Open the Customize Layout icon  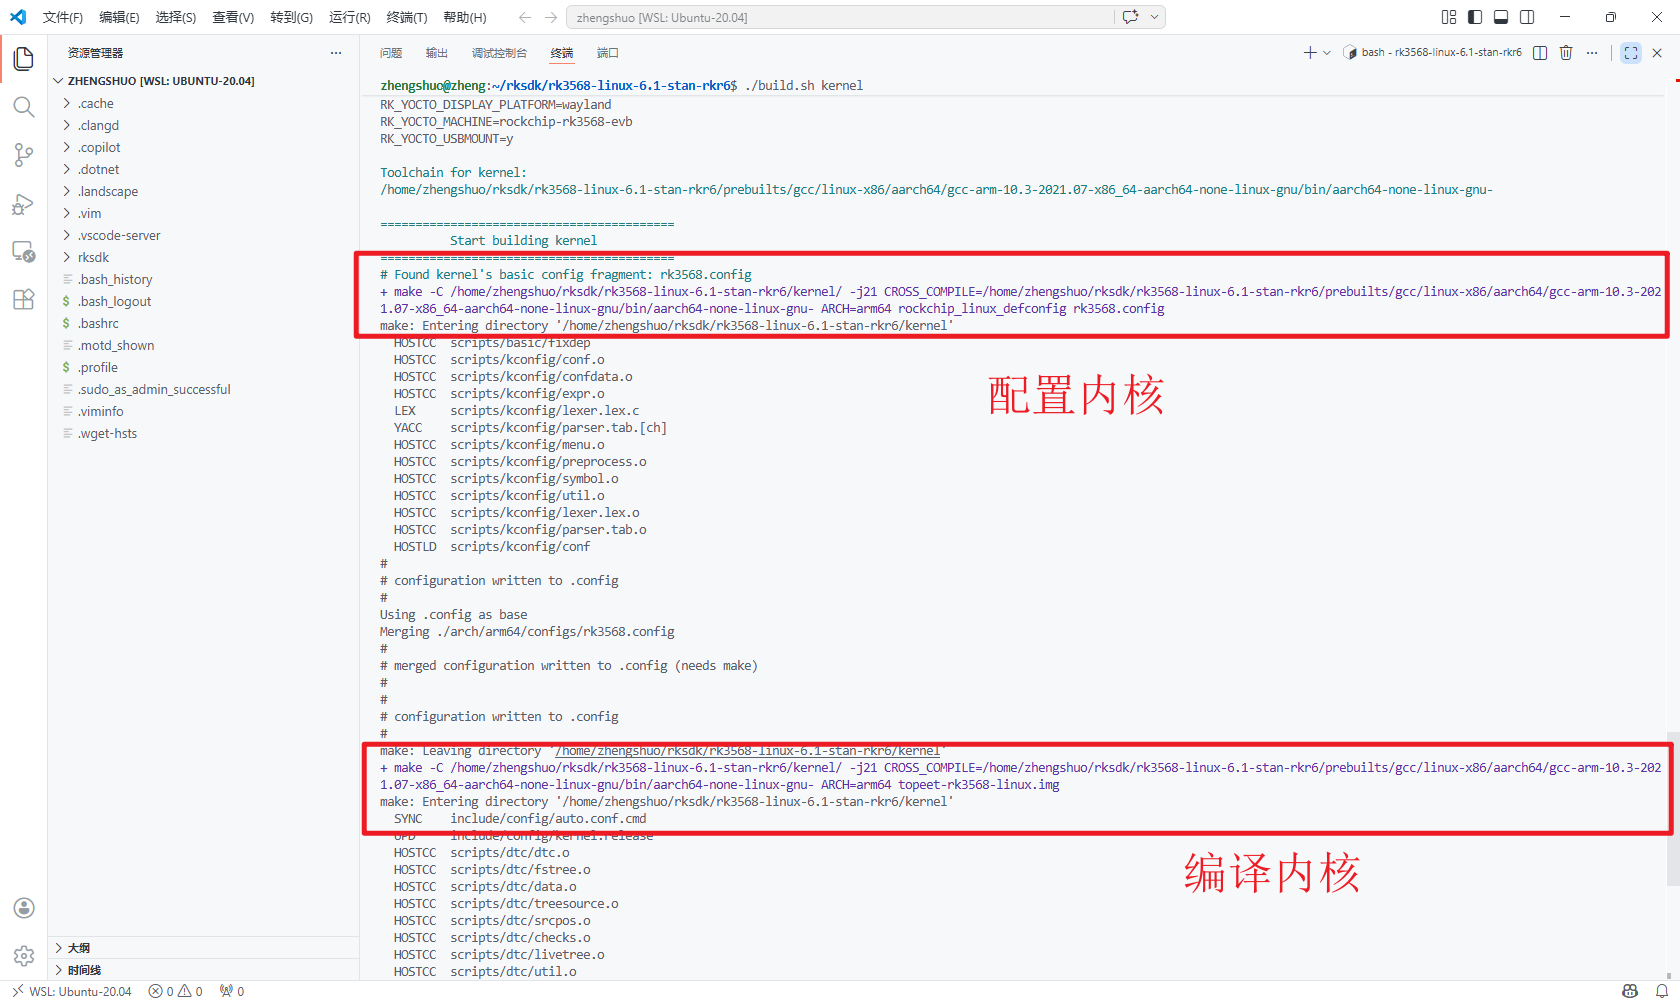[x=1449, y=17]
